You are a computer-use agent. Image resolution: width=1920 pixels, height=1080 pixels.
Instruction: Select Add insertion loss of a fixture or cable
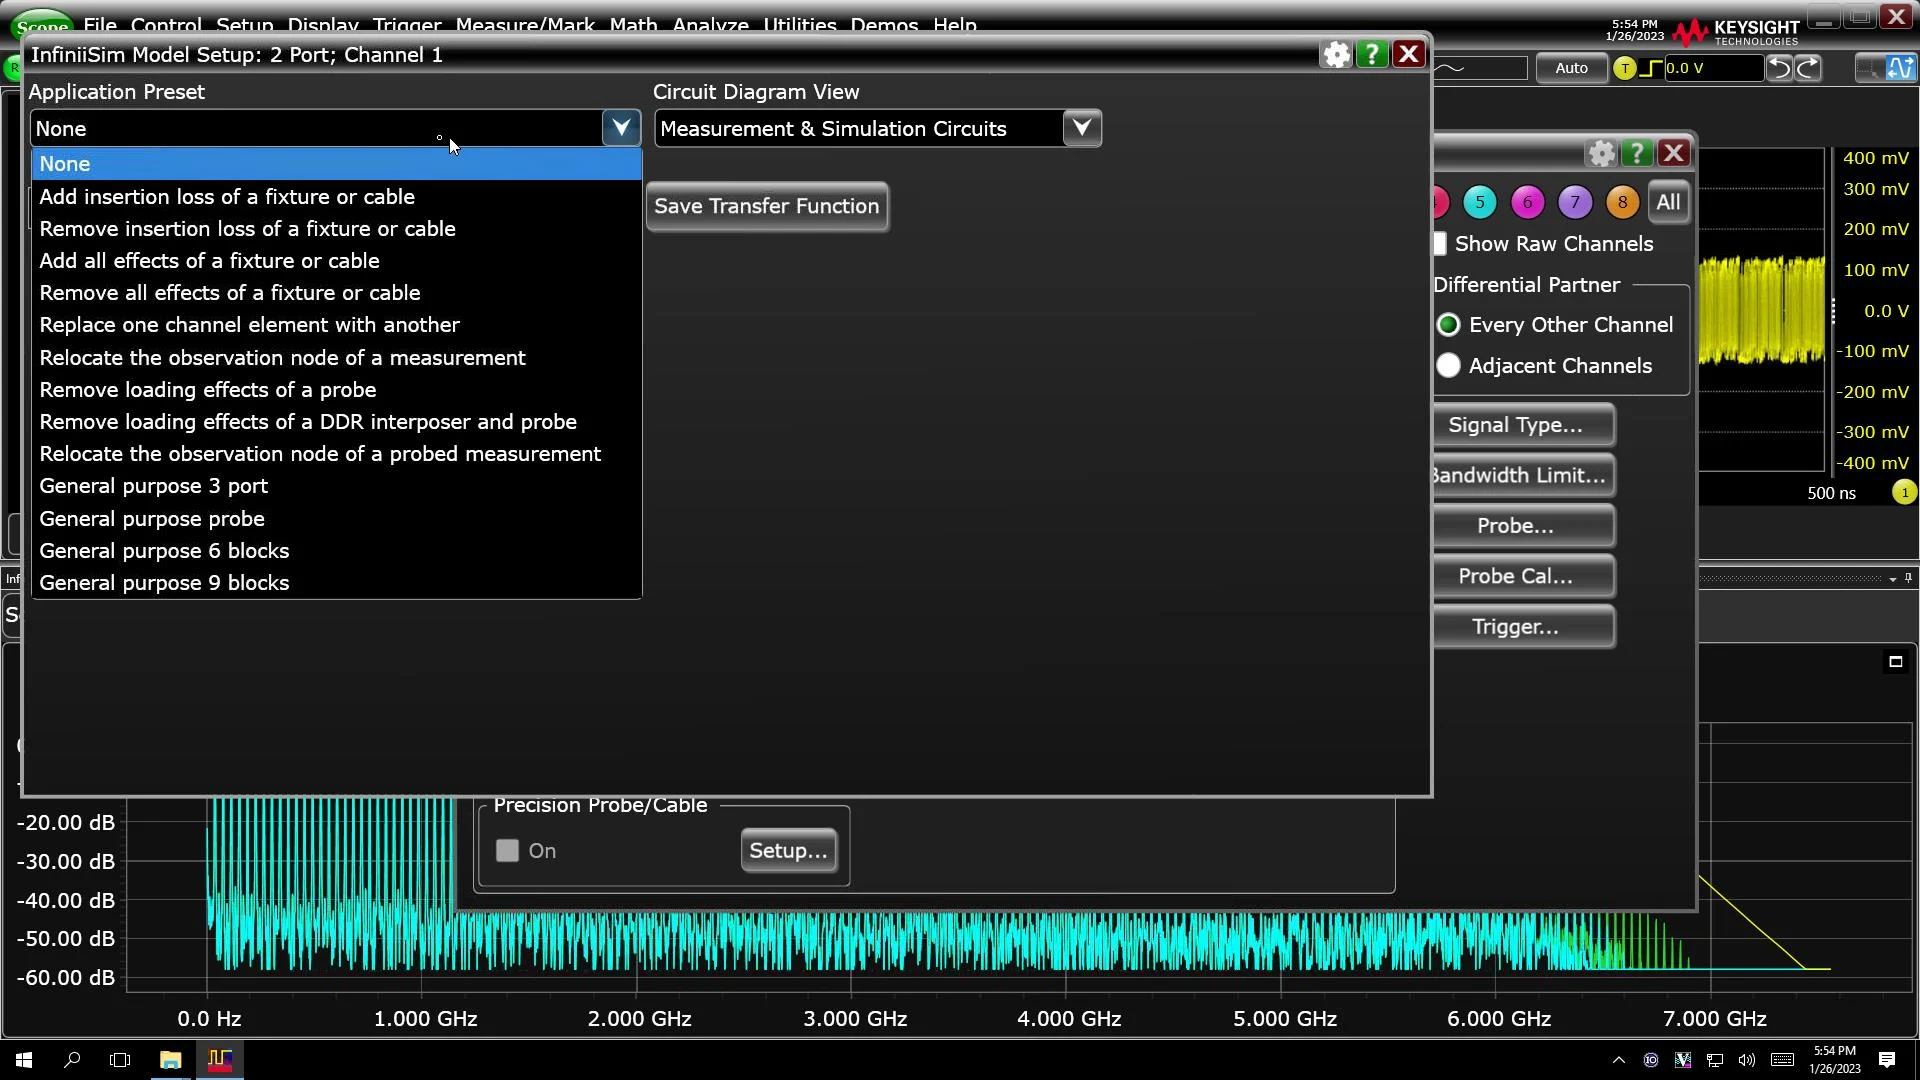click(336, 197)
